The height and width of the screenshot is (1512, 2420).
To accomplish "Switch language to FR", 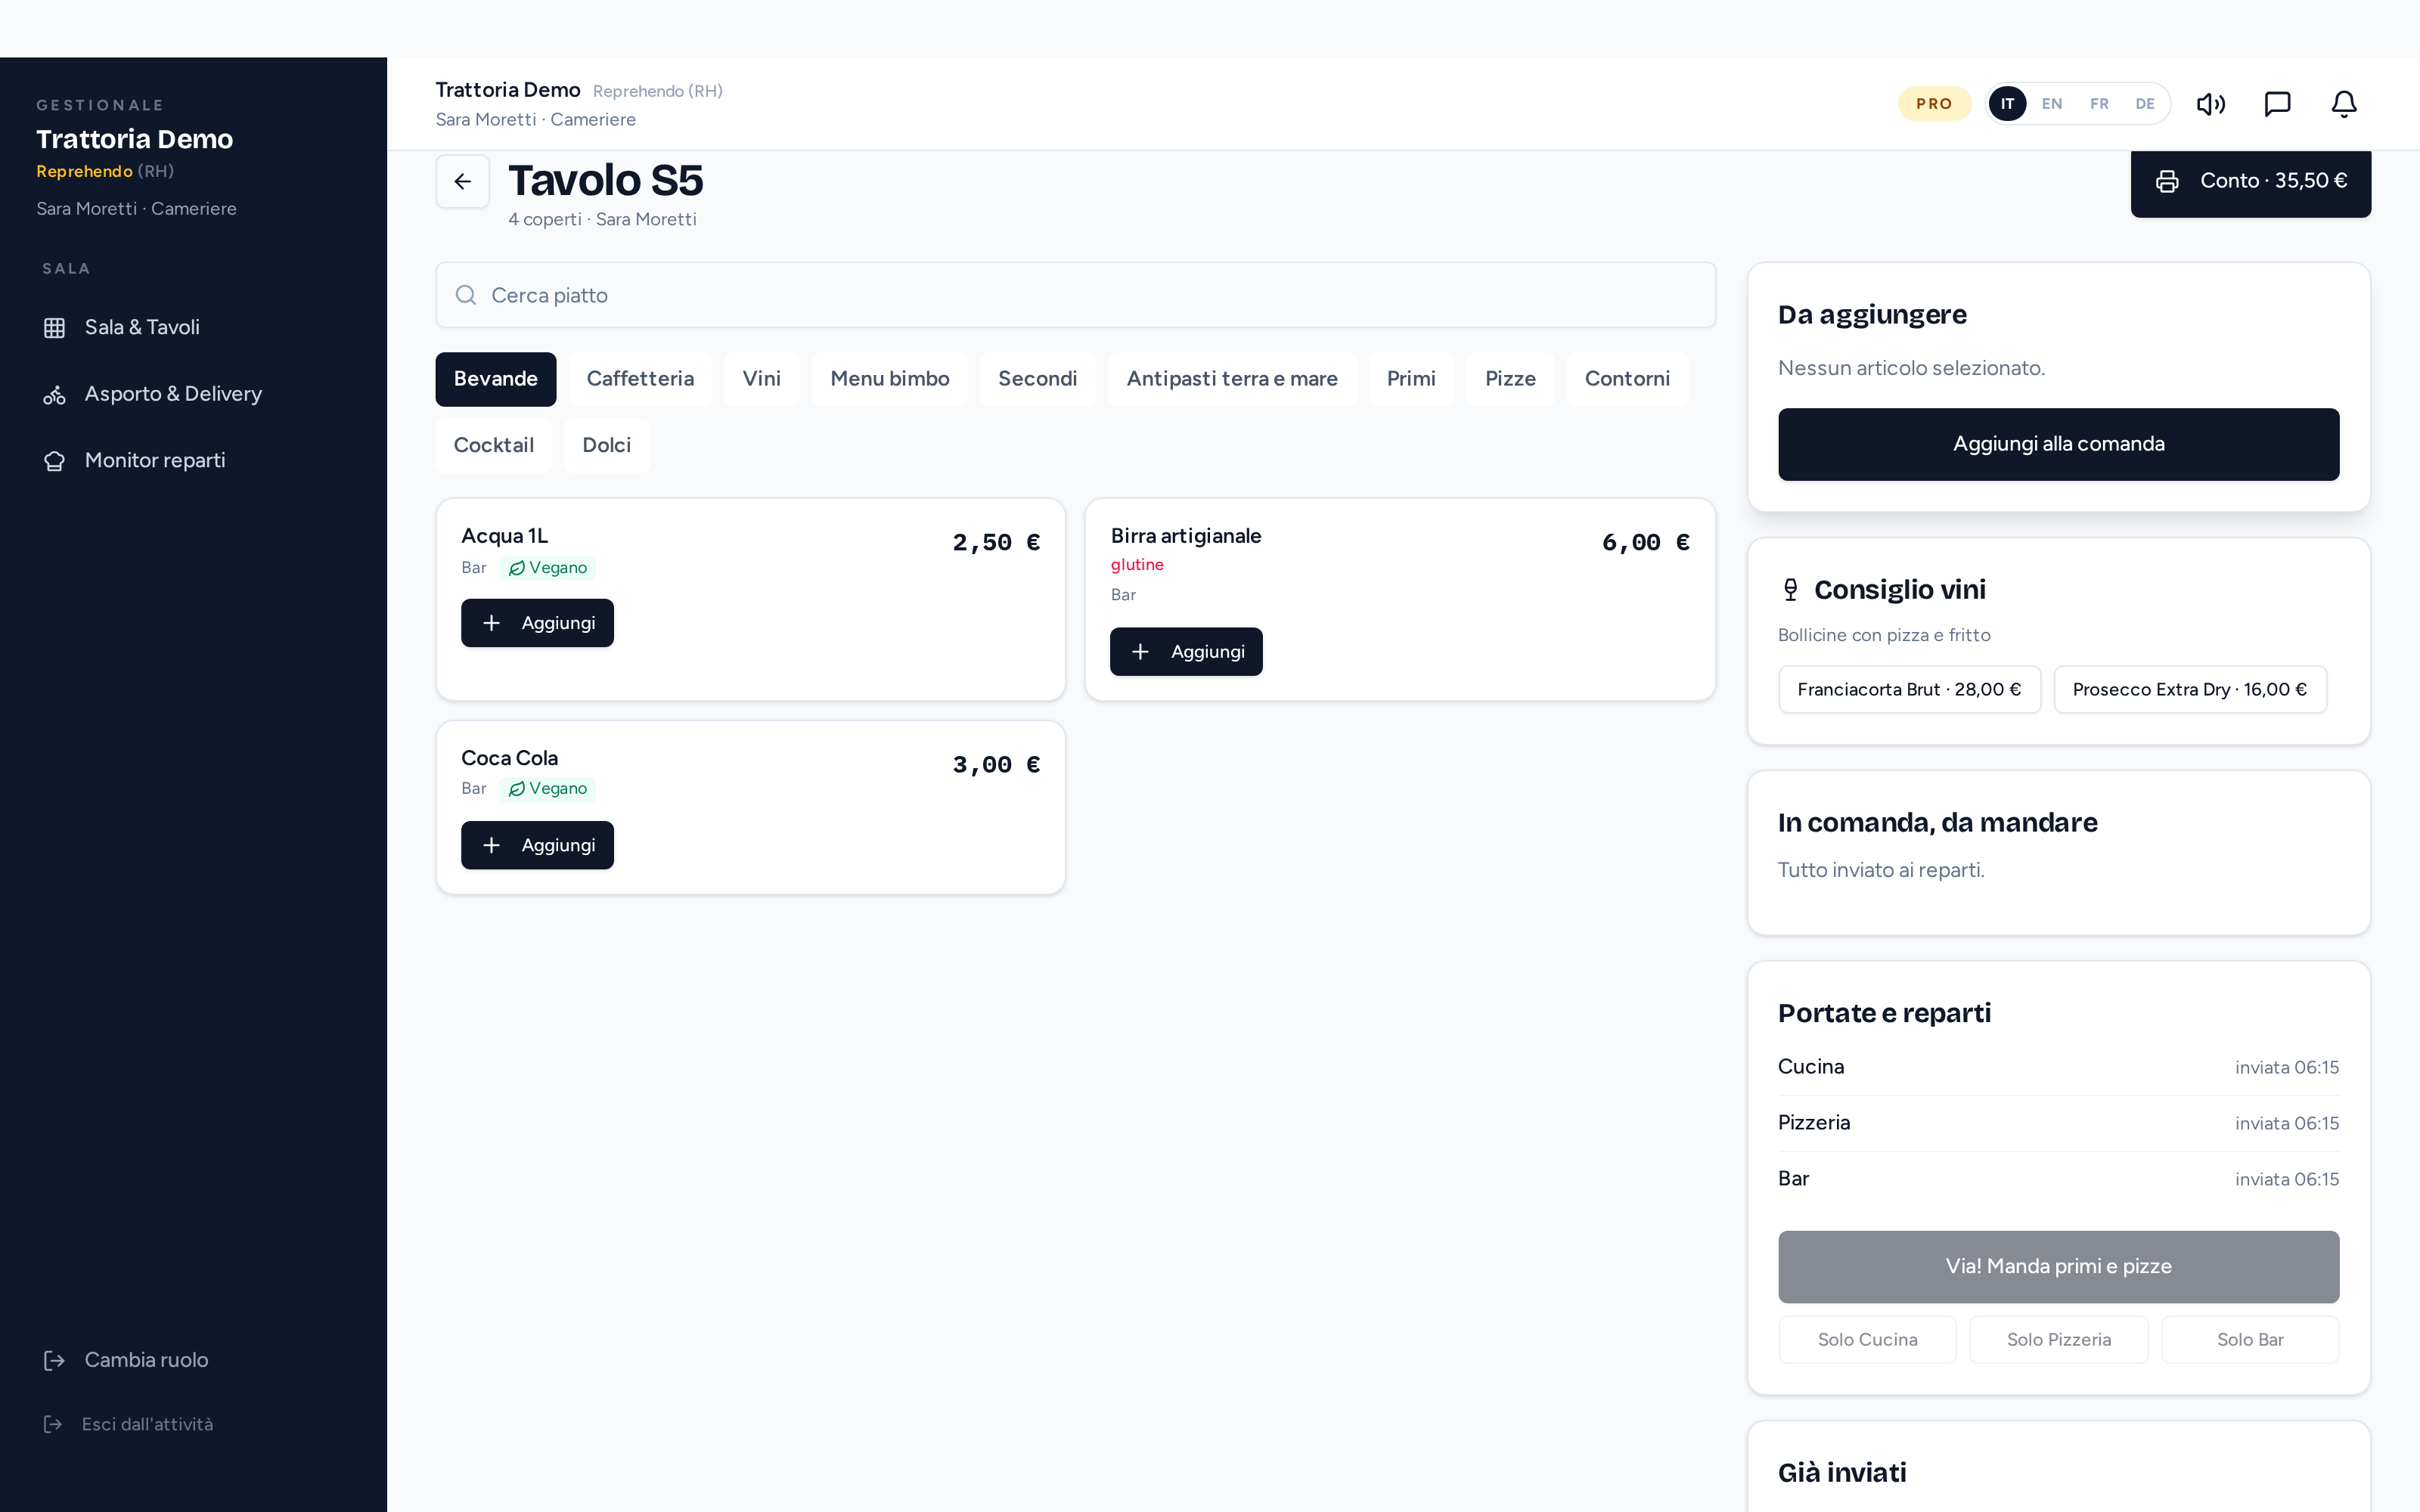I will (x=2099, y=104).
